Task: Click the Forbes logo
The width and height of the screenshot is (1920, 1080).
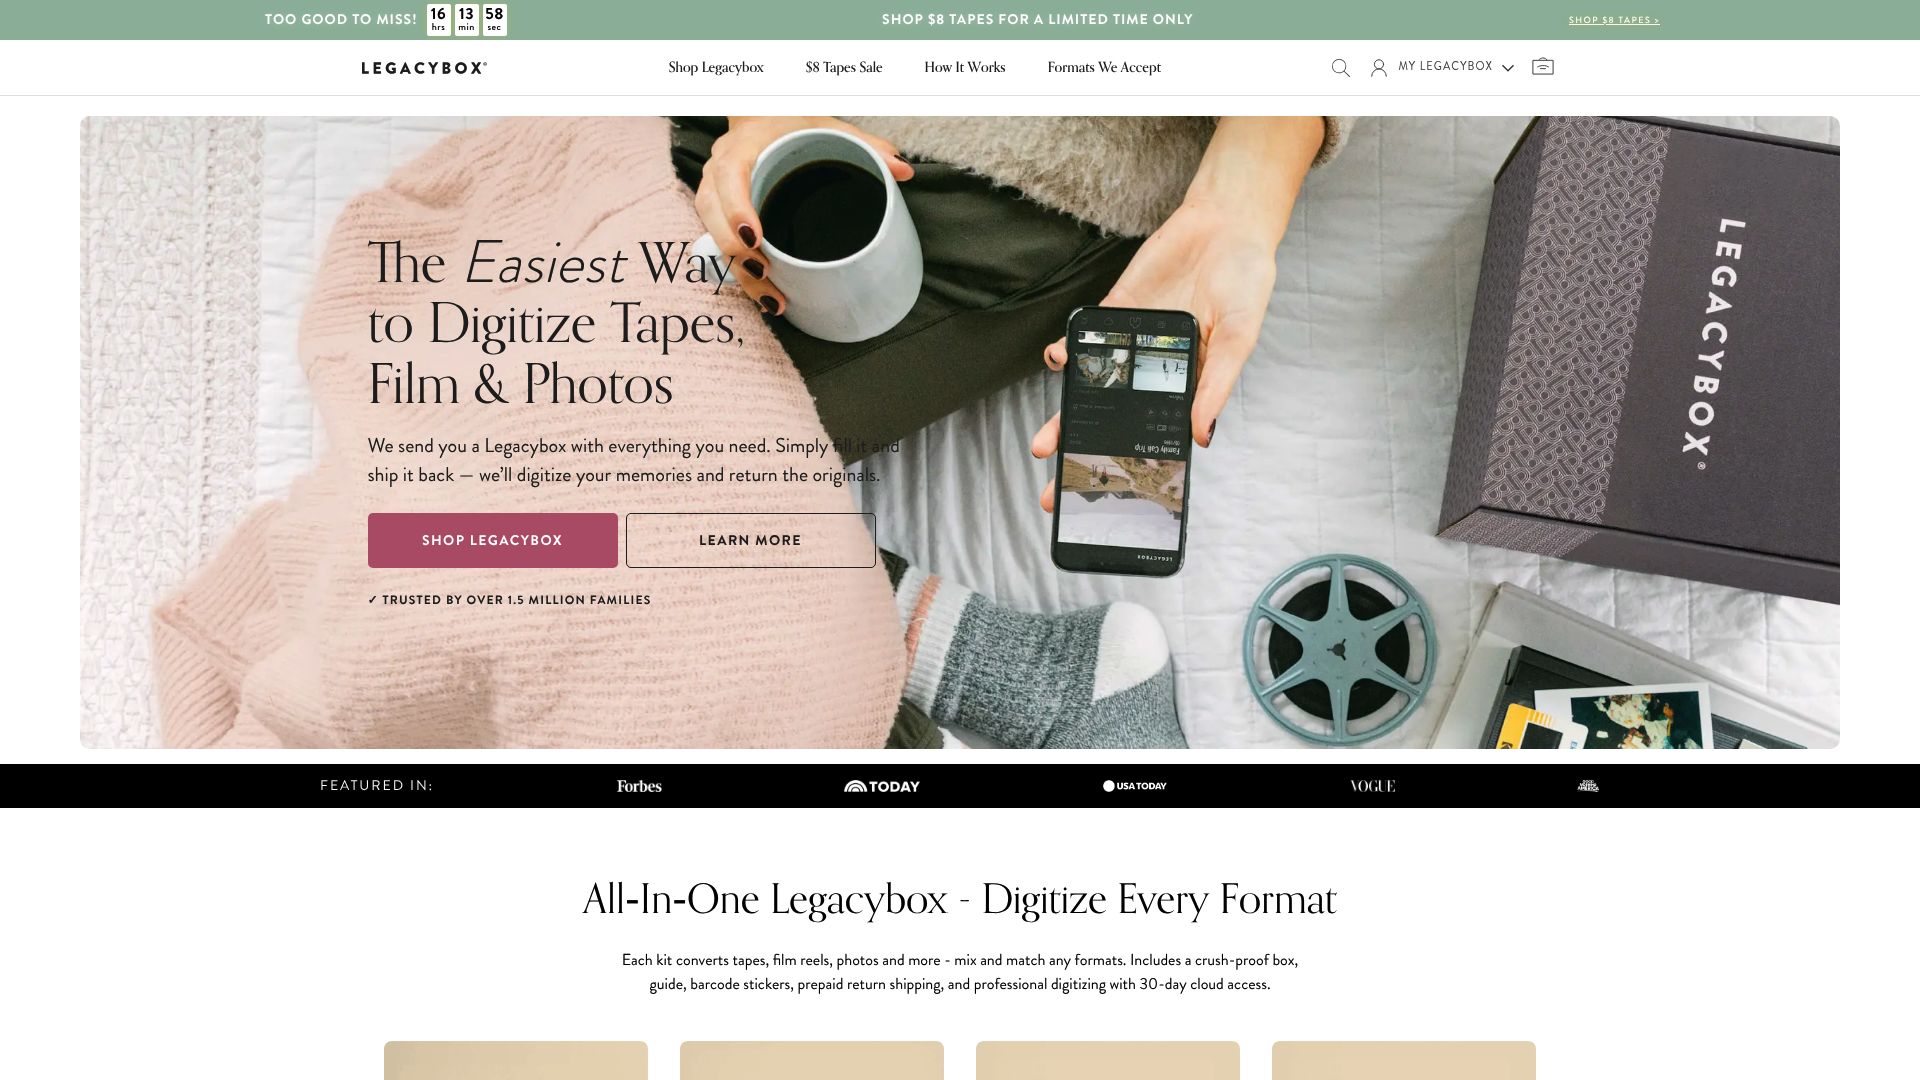Action: pos(639,786)
